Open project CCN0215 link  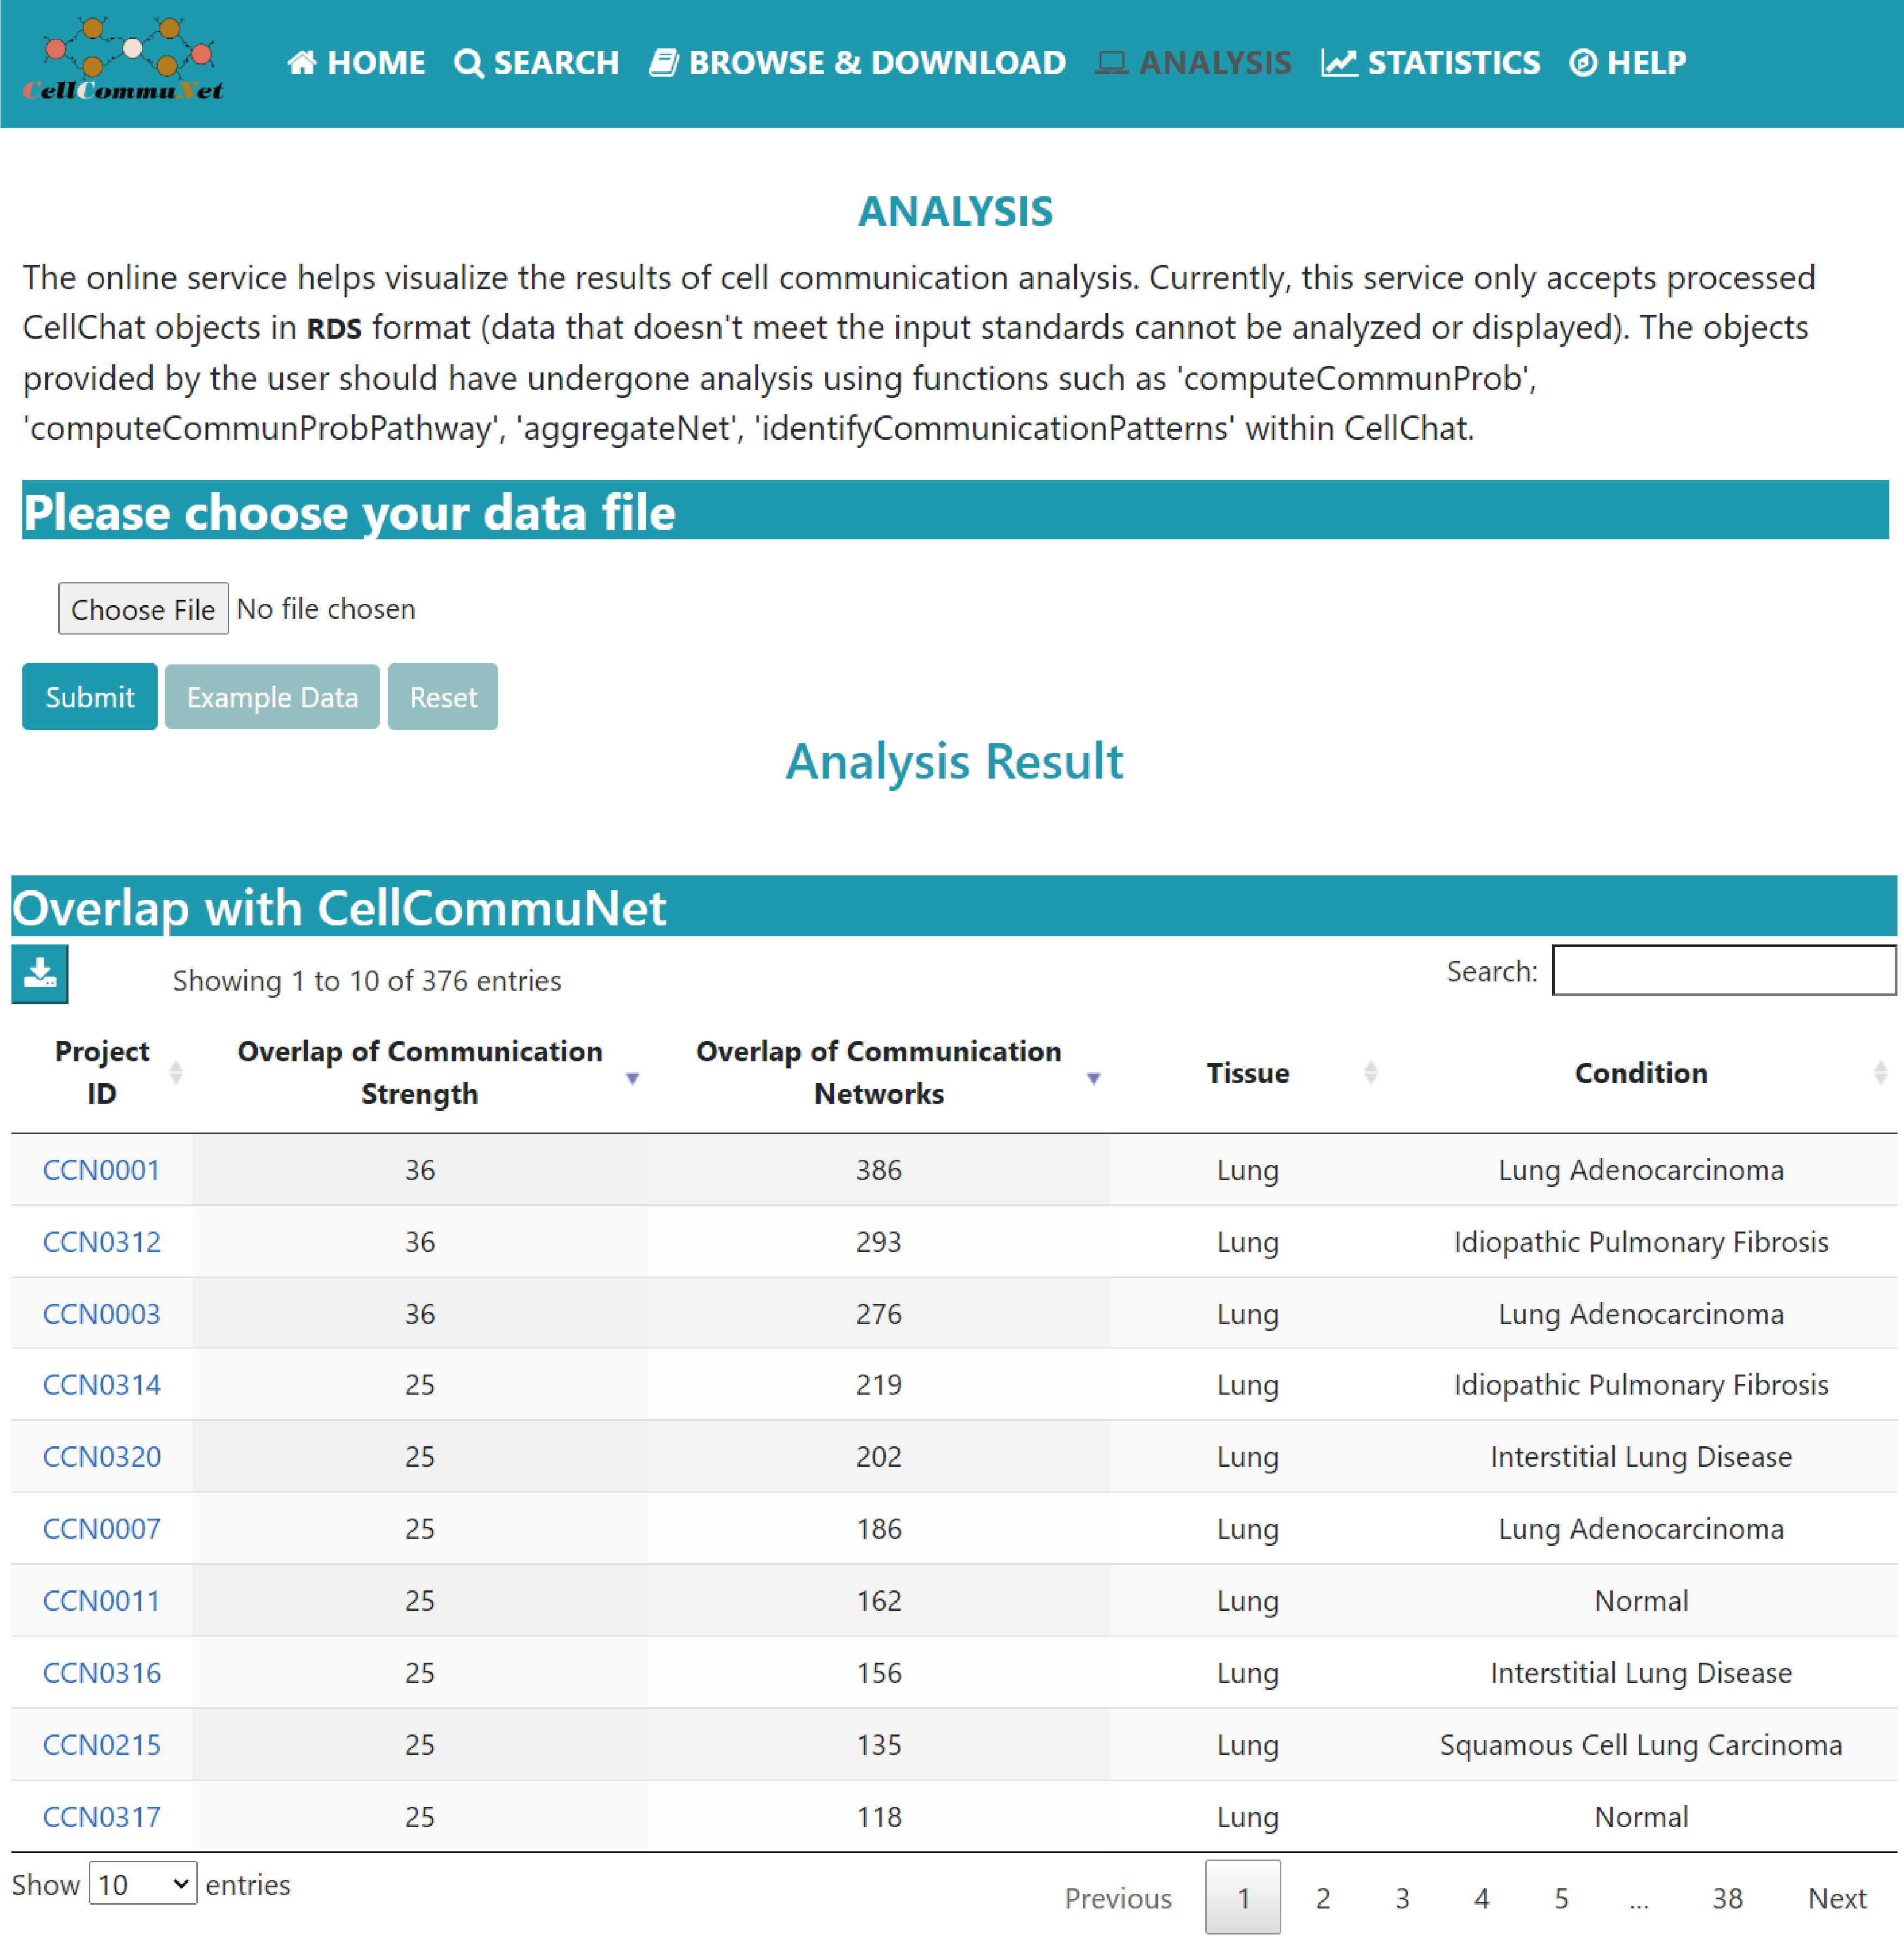101,1745
